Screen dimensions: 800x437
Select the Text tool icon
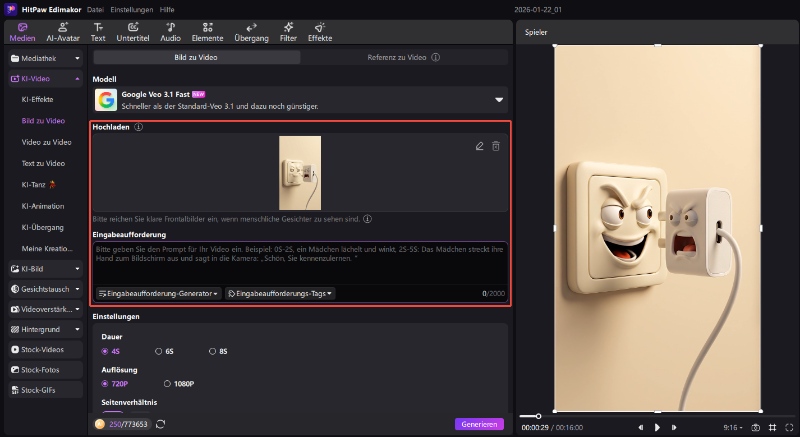pyautogui.click(x=98, y=27)
